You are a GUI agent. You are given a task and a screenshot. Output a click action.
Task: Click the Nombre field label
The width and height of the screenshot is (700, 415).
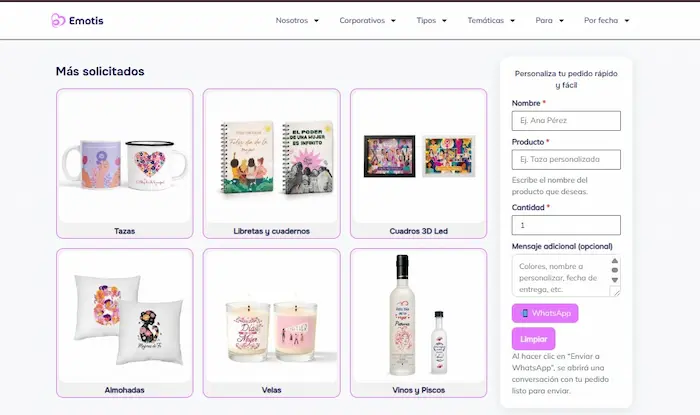point(526,103)
